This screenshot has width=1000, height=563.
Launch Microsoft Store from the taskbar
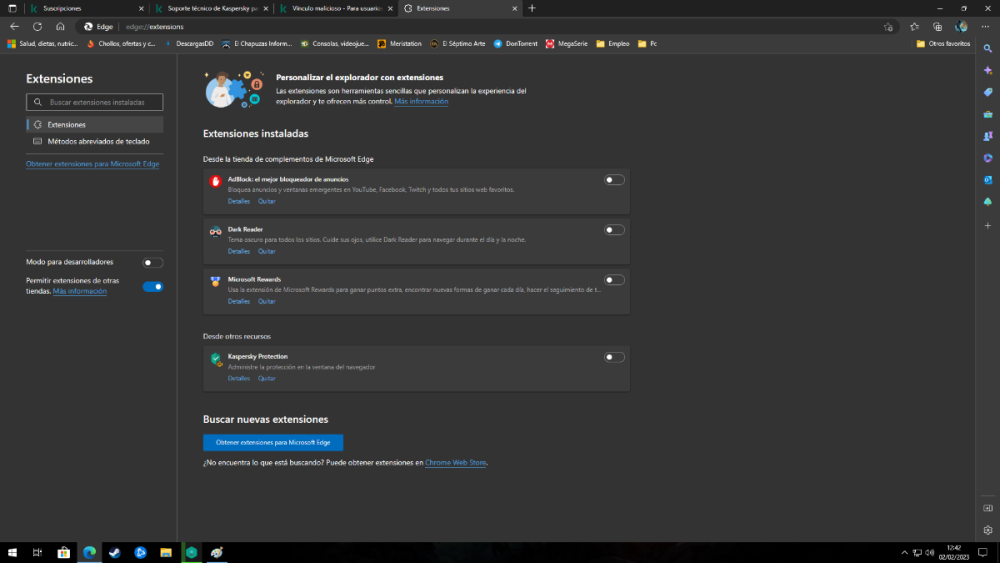pyautogui.click(x=64, y=553)
